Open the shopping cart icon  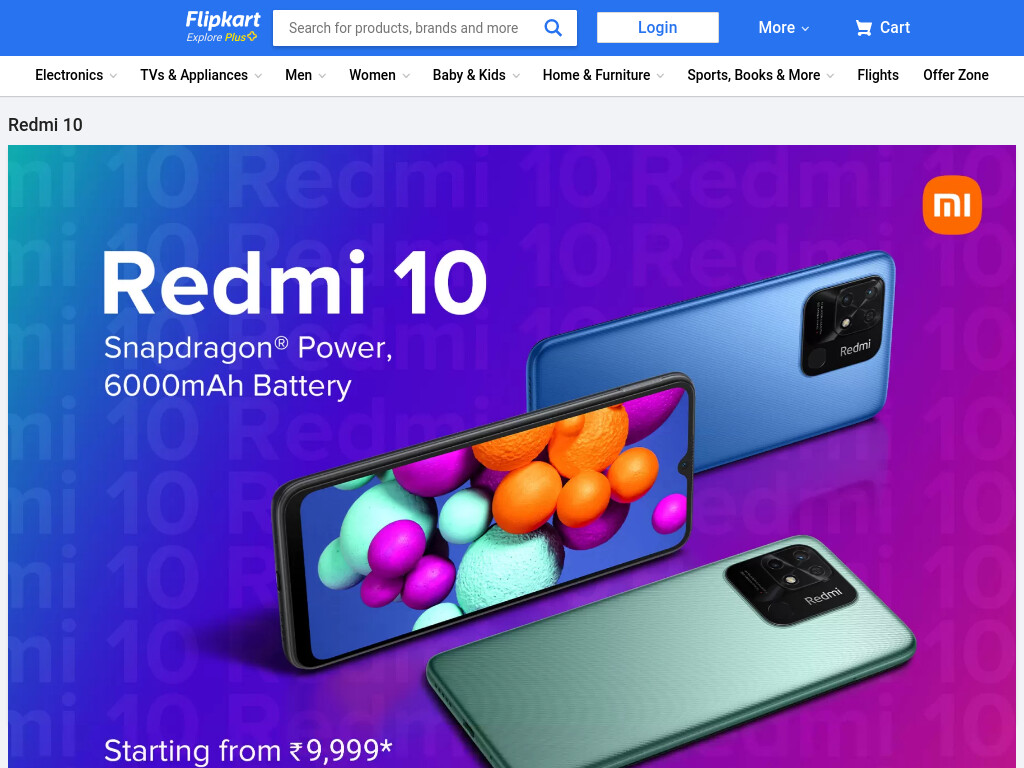coord(863,27)
